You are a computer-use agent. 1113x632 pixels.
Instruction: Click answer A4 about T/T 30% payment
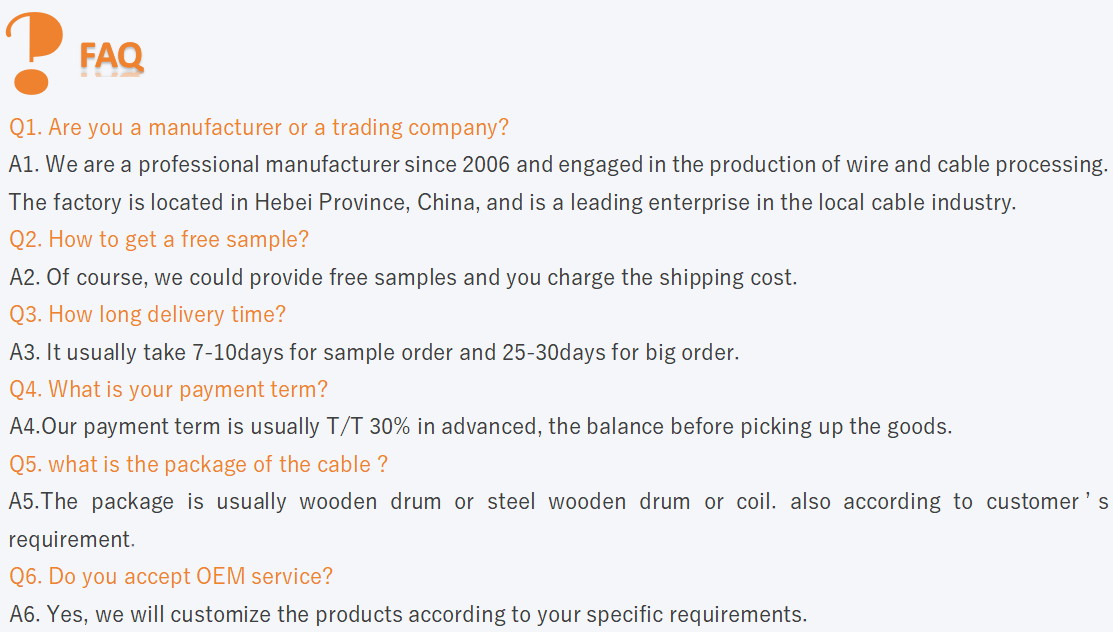pyautogui.click(x=480, y=427)
